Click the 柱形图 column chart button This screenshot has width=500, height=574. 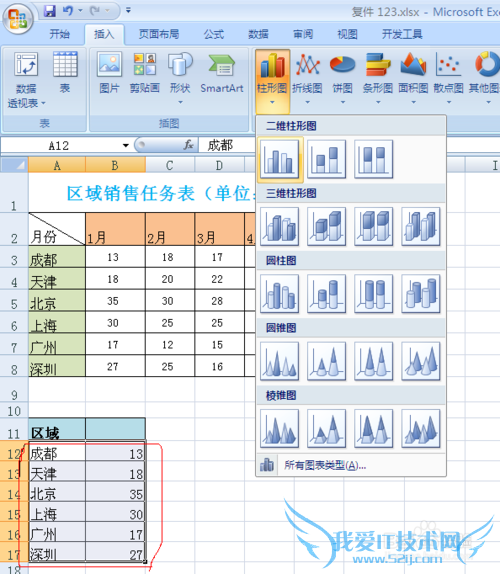(272, 81)
